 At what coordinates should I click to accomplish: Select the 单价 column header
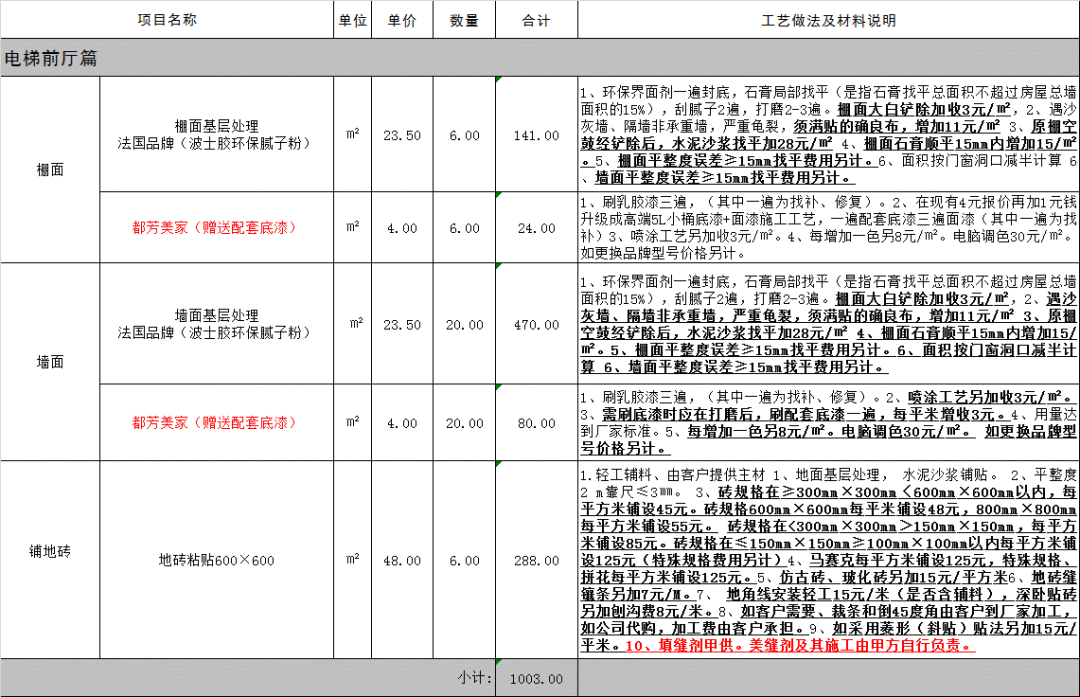(x=402, y=20)
